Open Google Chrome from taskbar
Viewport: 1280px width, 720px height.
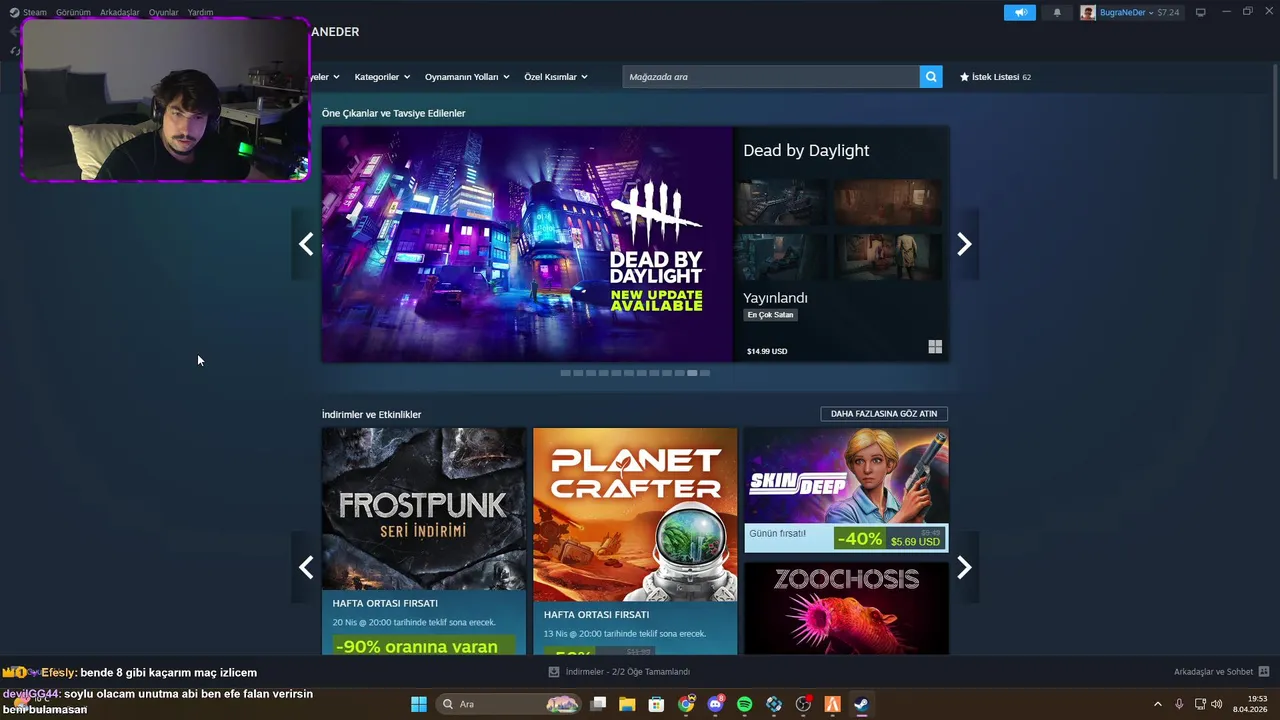(x=686, y=704)
